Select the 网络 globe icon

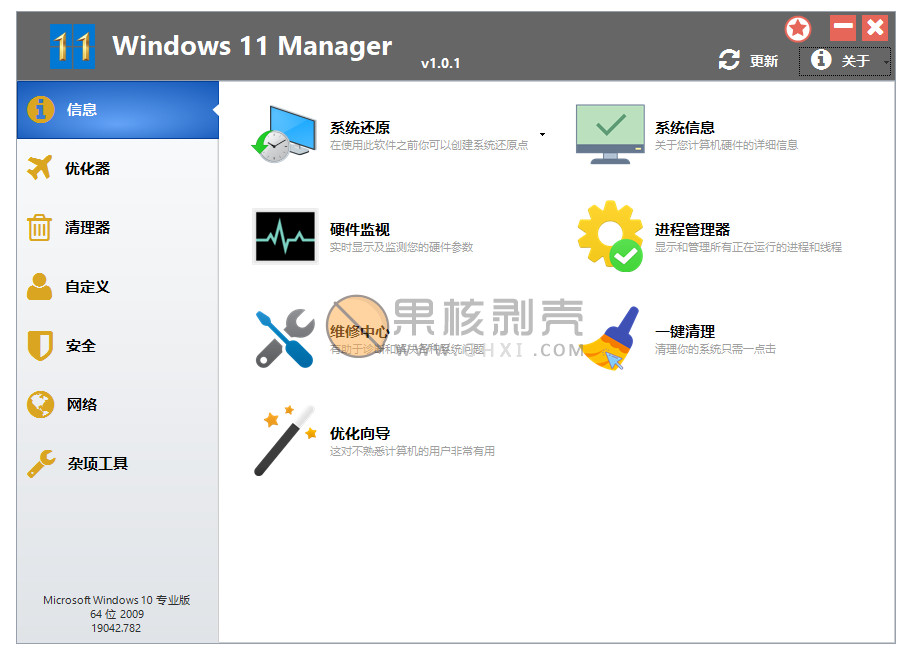click(x=40, y=404)
